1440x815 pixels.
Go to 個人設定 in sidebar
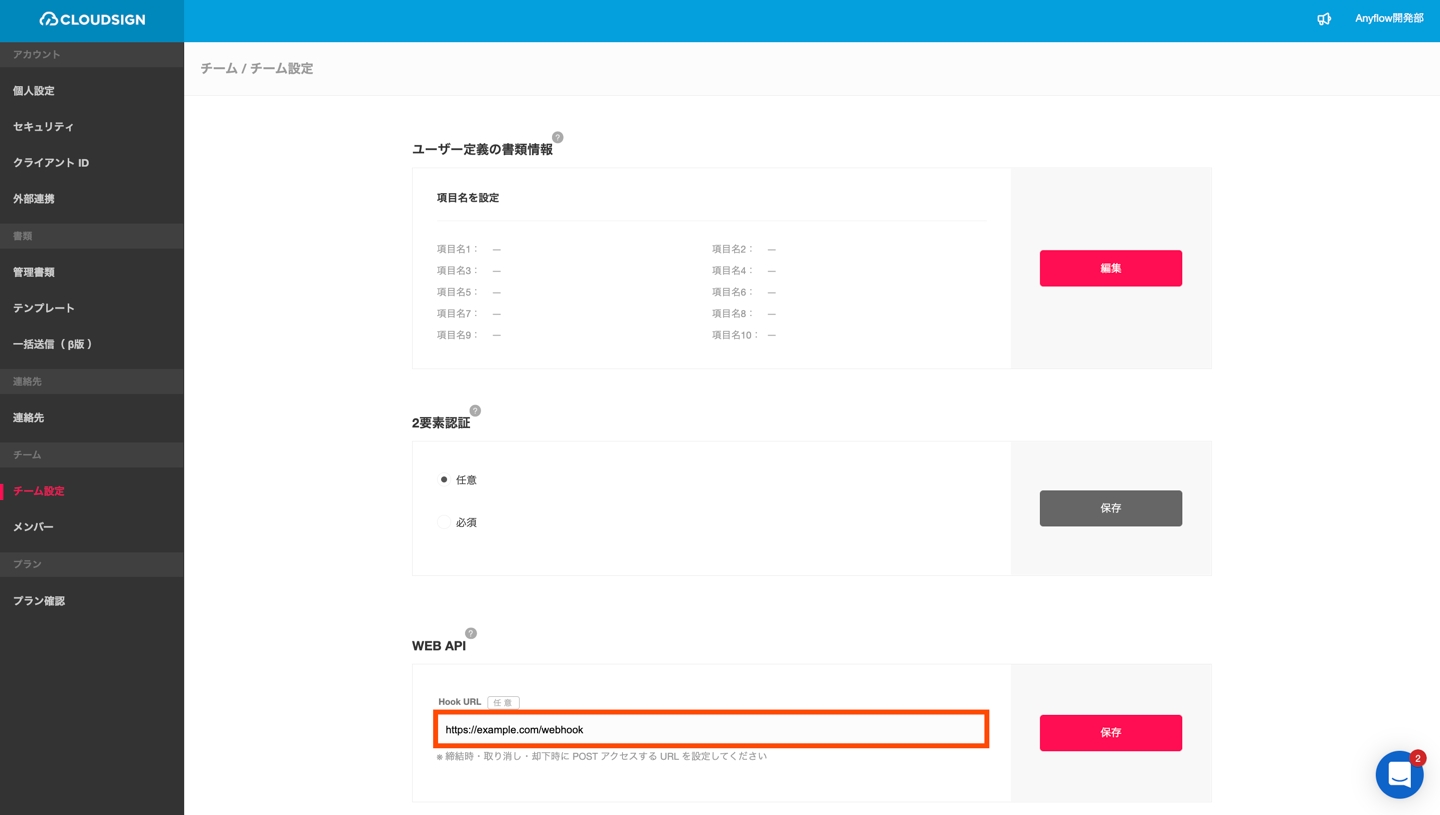(x=34, y=91)
